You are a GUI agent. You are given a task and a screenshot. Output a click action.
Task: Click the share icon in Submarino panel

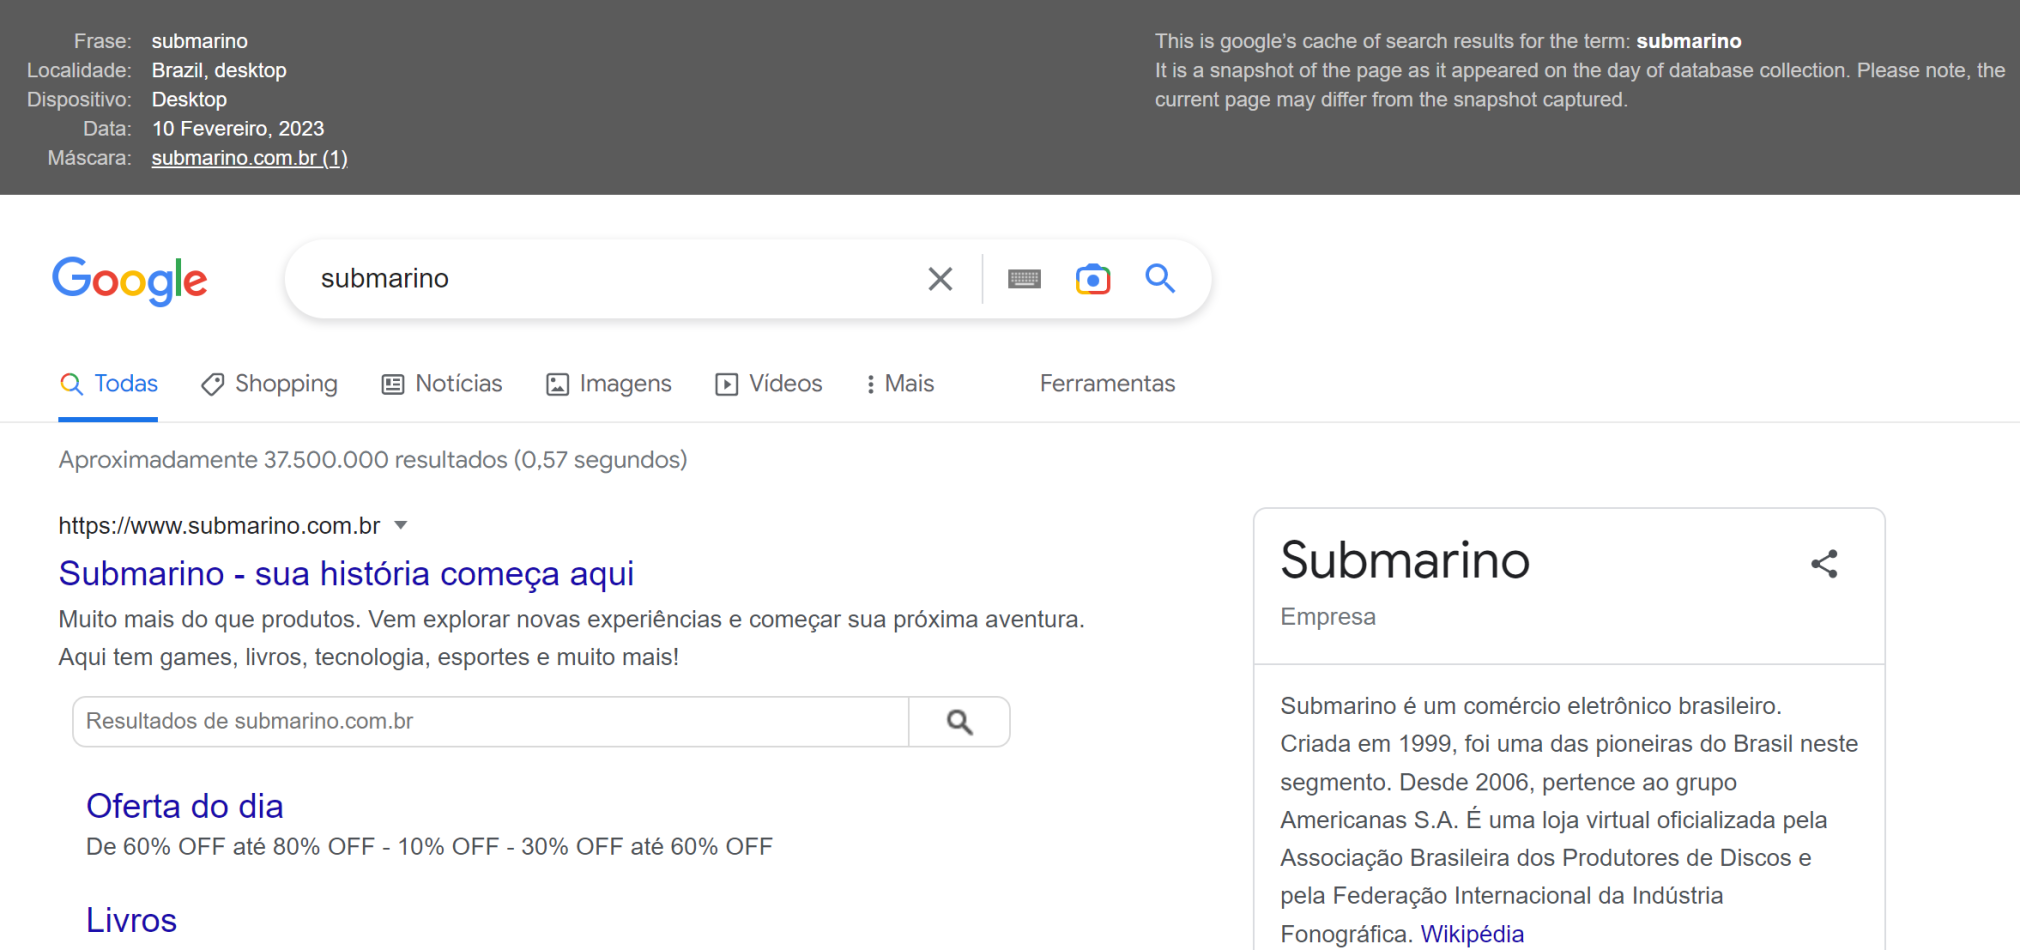1825,564
